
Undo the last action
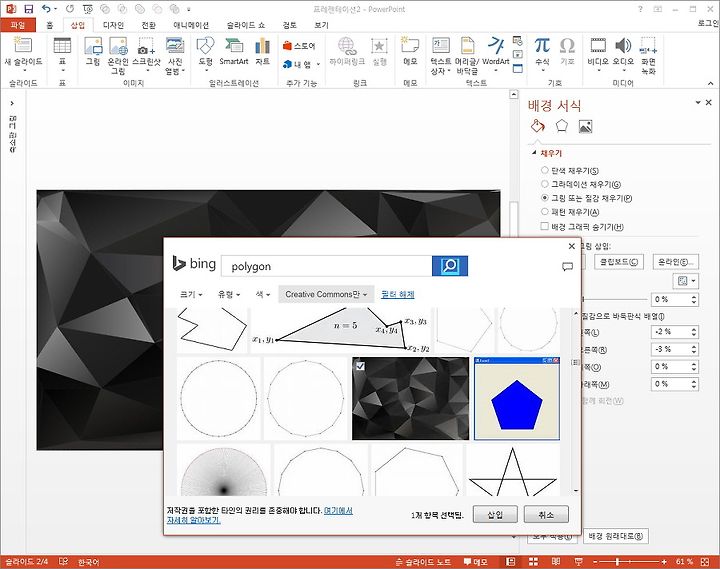coord(46,9)
